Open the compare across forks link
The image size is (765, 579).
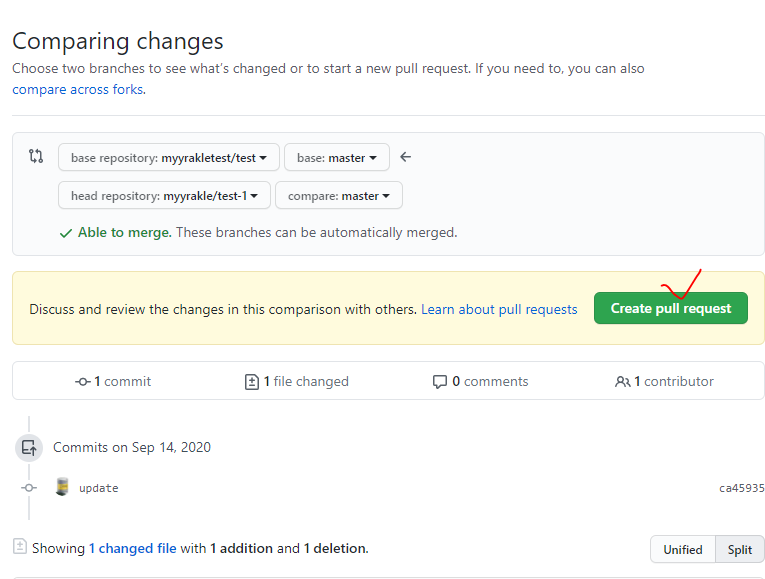[78, 89]
